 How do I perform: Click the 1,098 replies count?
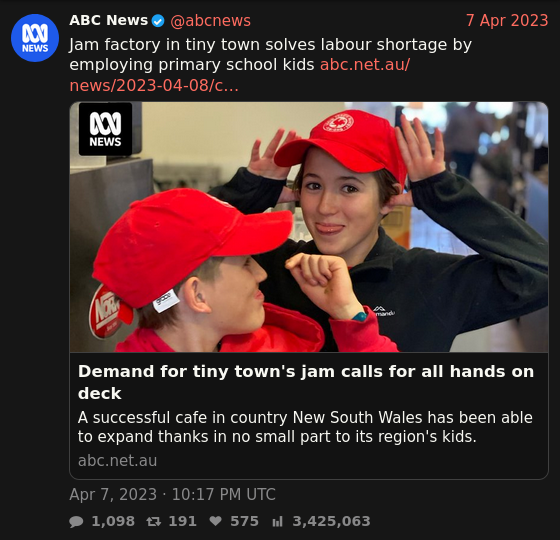pyautogui.click(x=113, y=521)
